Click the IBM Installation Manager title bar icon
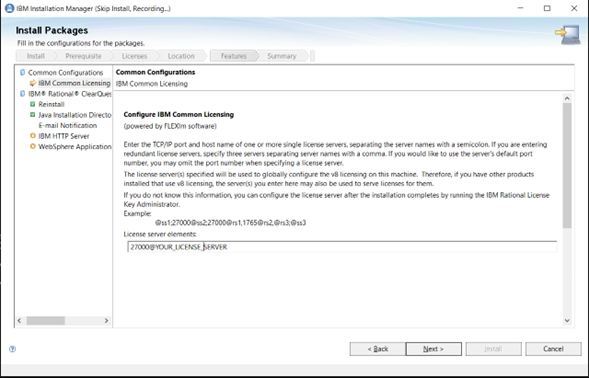 pyautogui.click(x=9, y=8)
